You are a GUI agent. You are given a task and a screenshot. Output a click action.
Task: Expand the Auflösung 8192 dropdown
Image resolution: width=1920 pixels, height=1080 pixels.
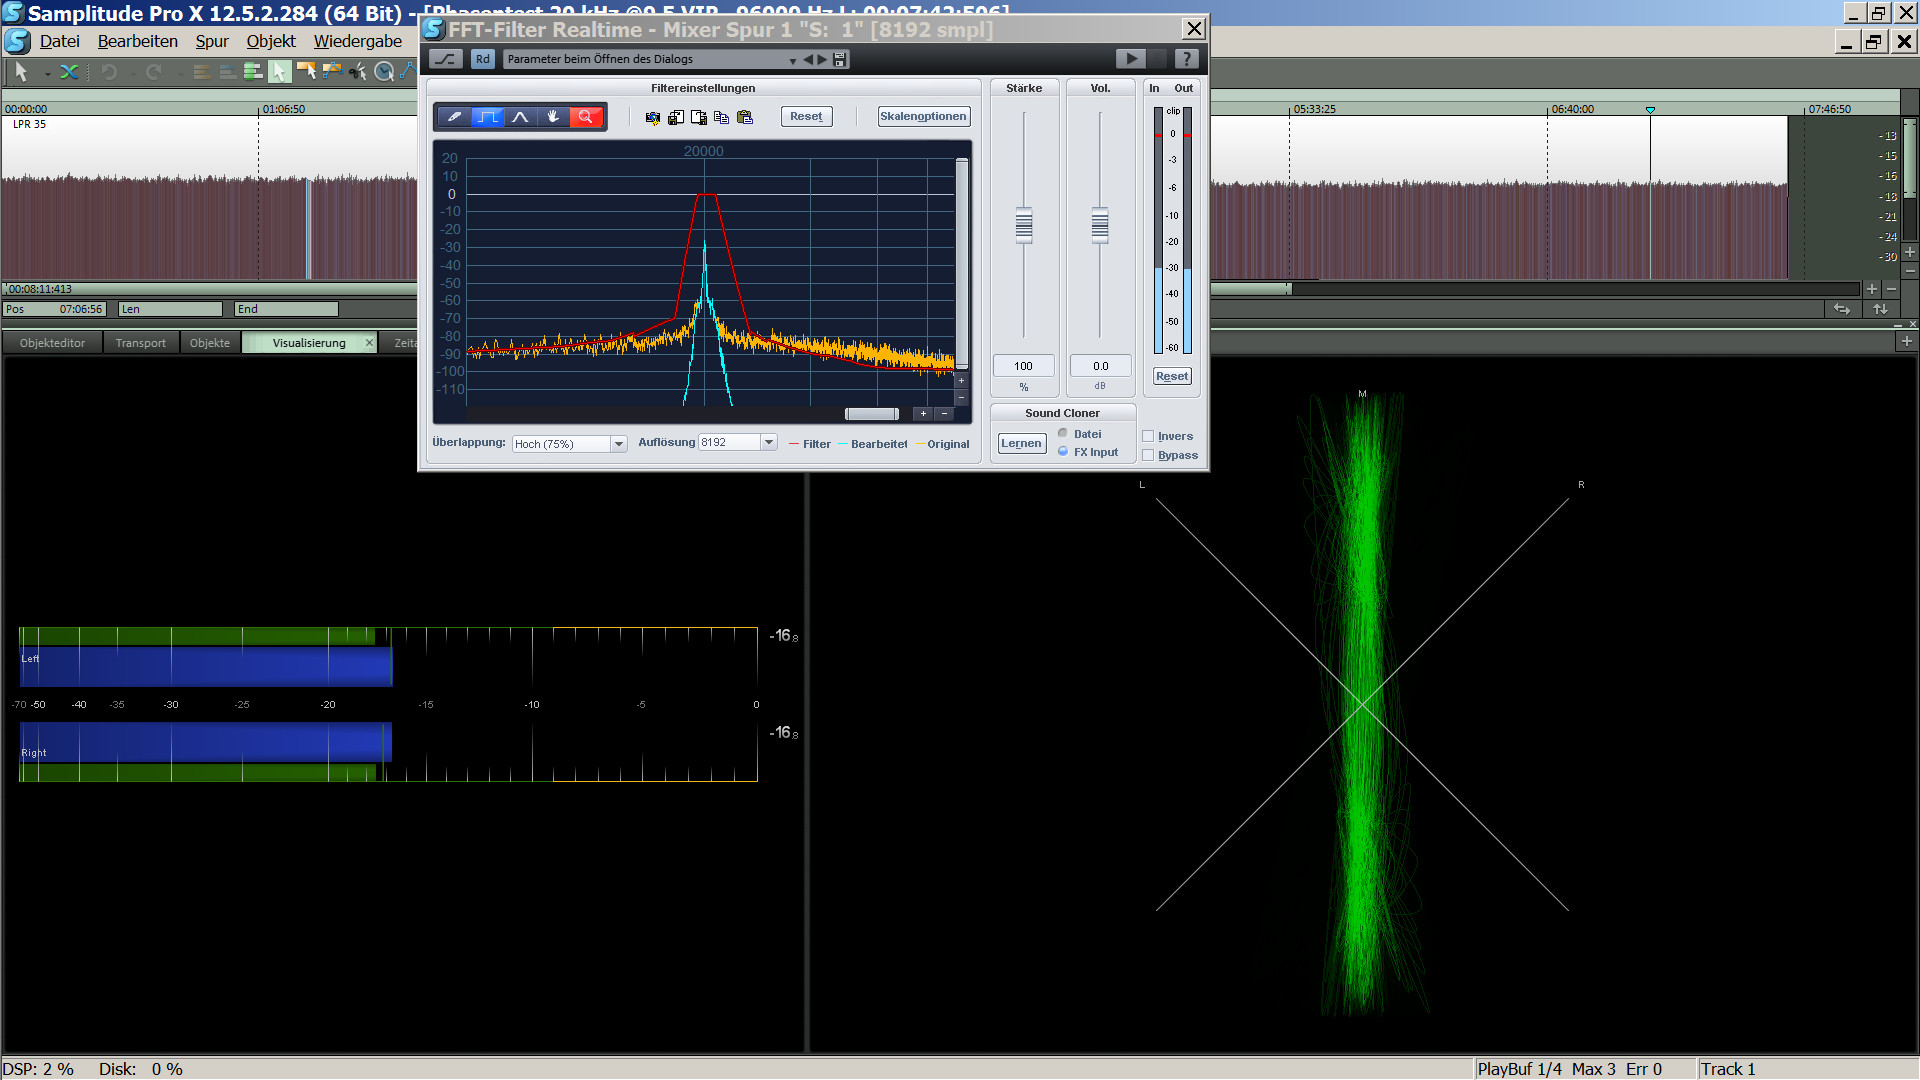pyautogui.click(x=768, y=442)
